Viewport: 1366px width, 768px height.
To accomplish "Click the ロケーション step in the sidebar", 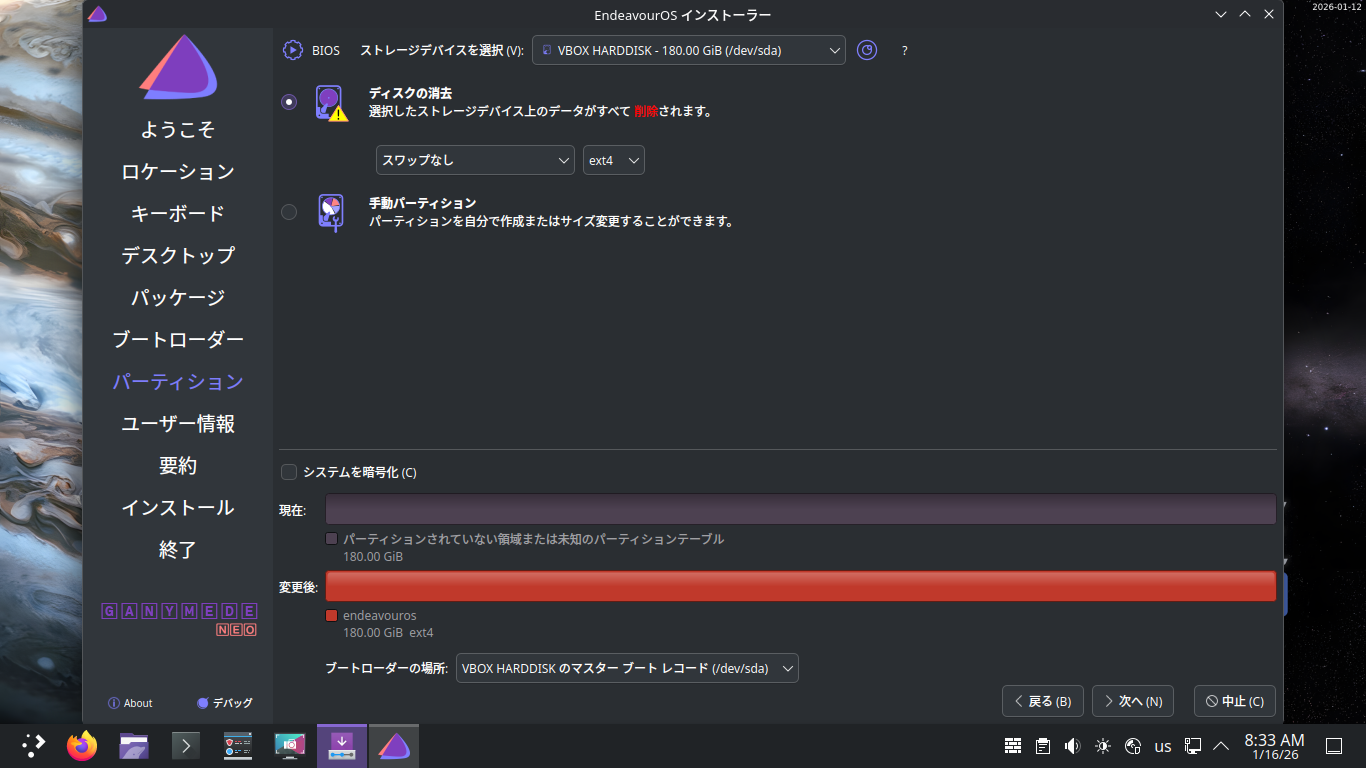I will click(x=178, y=172).
